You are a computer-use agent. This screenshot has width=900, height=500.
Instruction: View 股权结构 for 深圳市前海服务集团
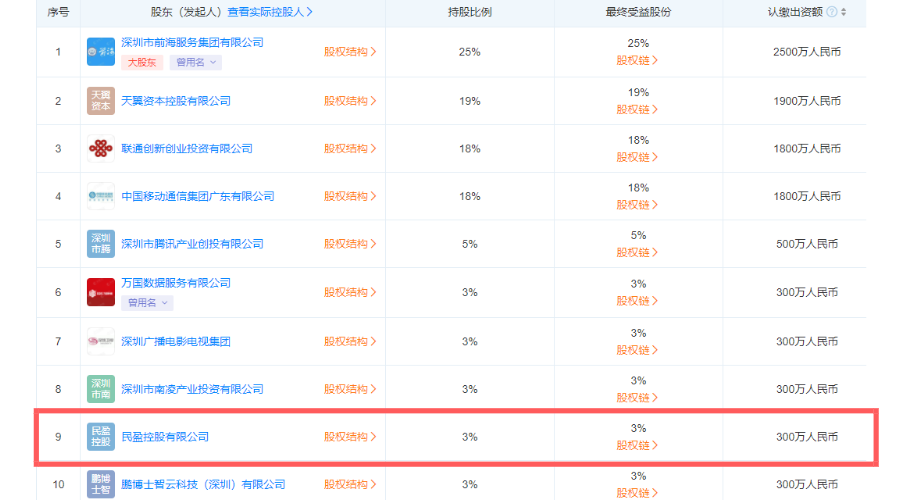350,52
